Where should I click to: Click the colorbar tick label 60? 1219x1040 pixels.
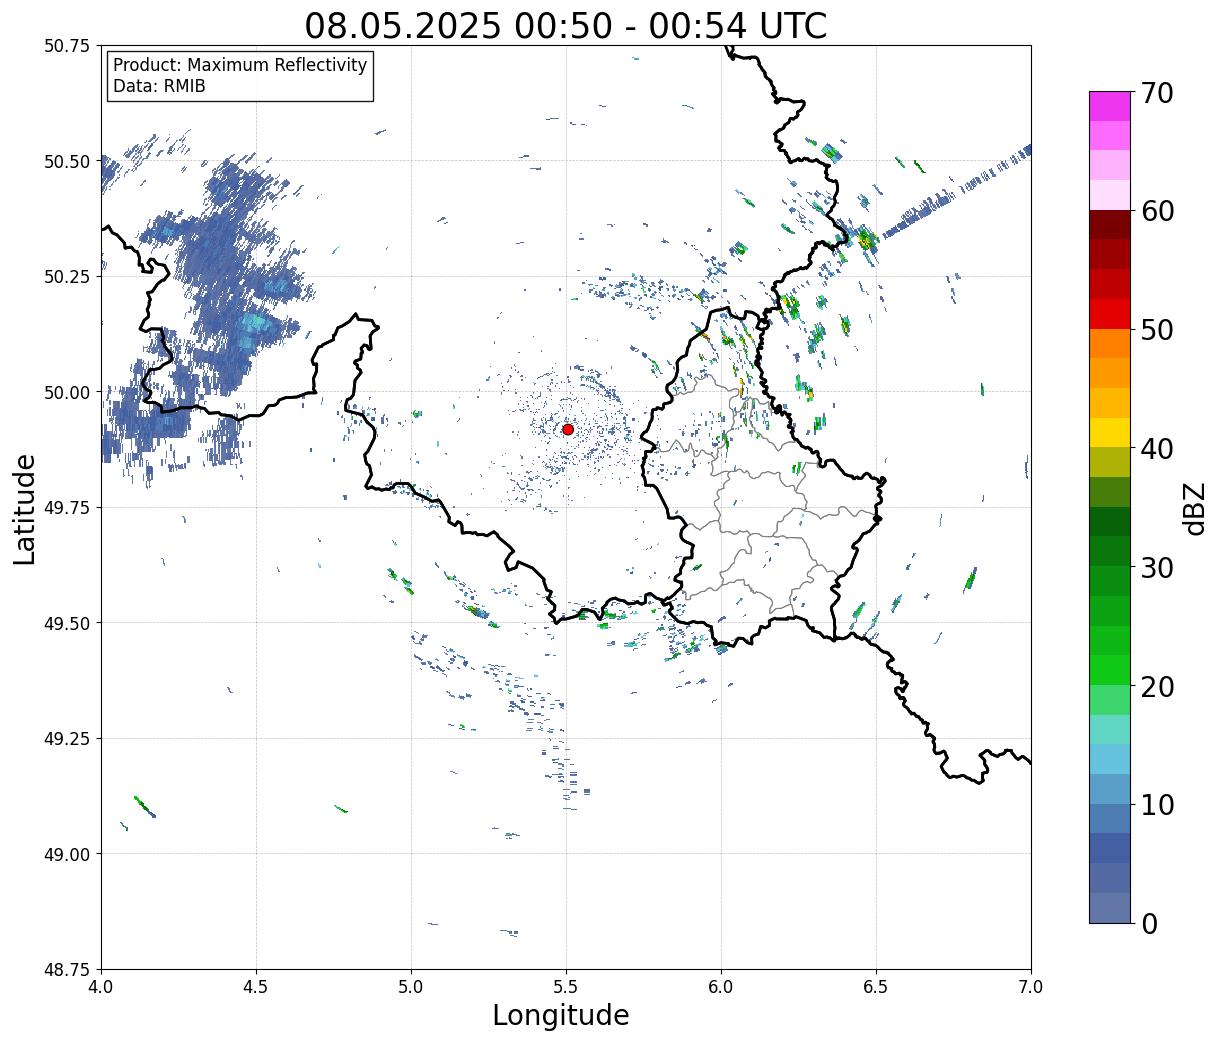[x=1157, y=211]
